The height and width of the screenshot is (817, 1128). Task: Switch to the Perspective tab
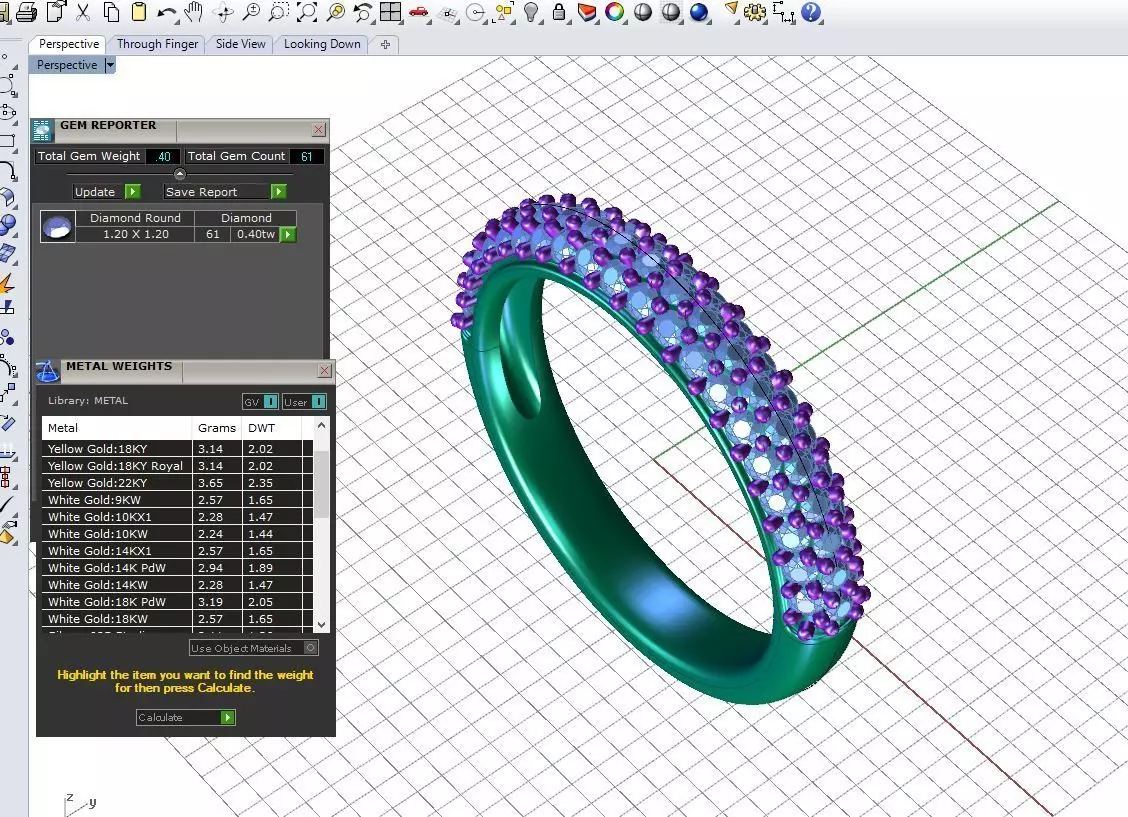[x=69, y=44]
